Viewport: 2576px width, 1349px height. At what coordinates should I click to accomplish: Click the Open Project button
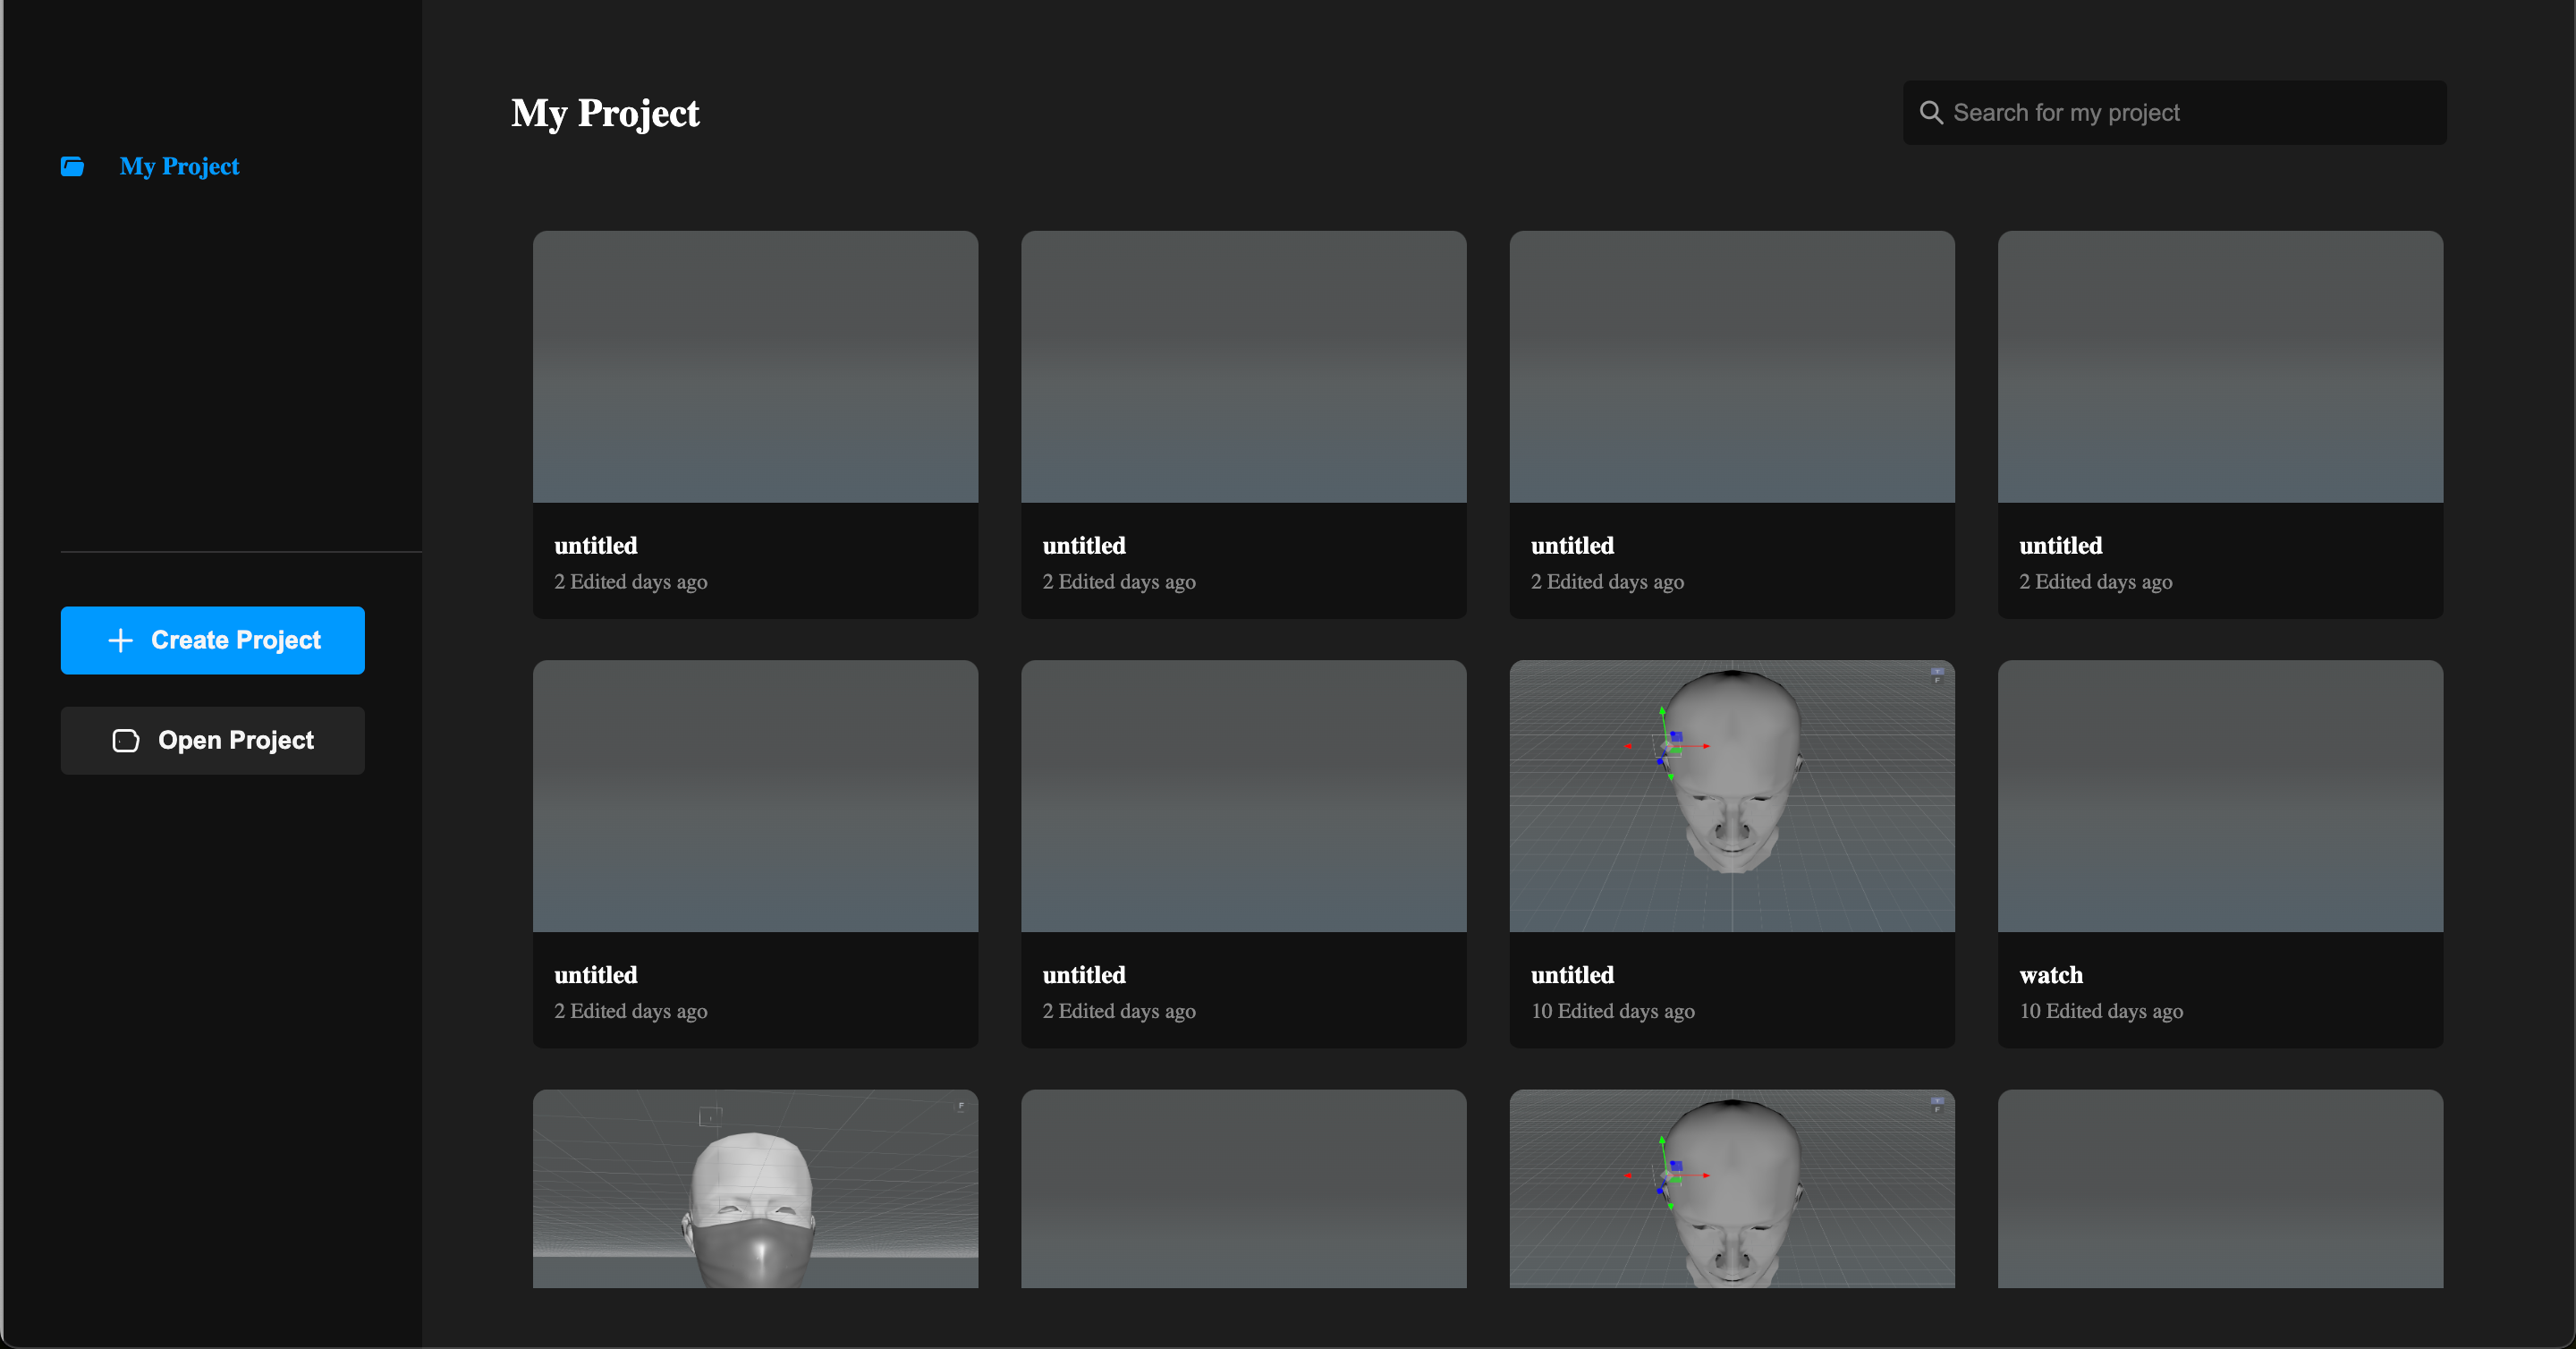212,740
